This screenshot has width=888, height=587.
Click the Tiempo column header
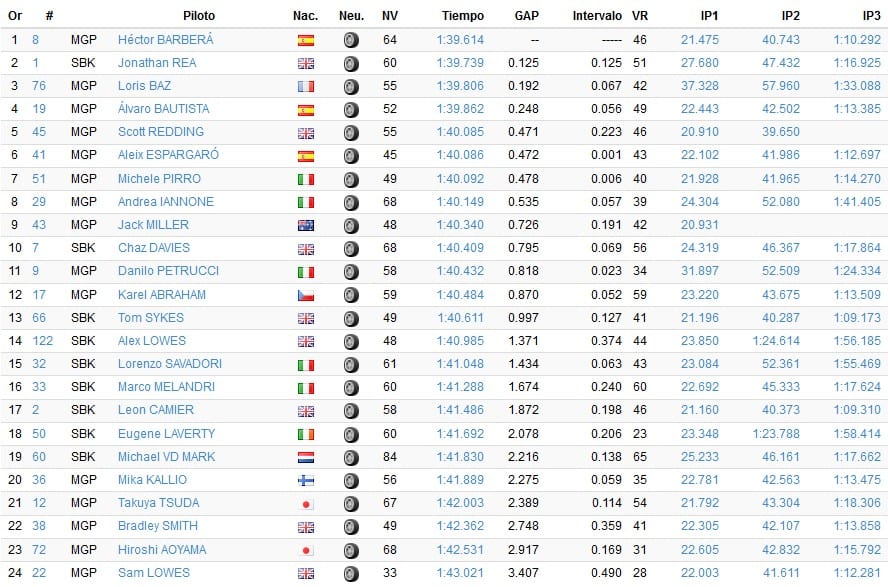[463, 16]
